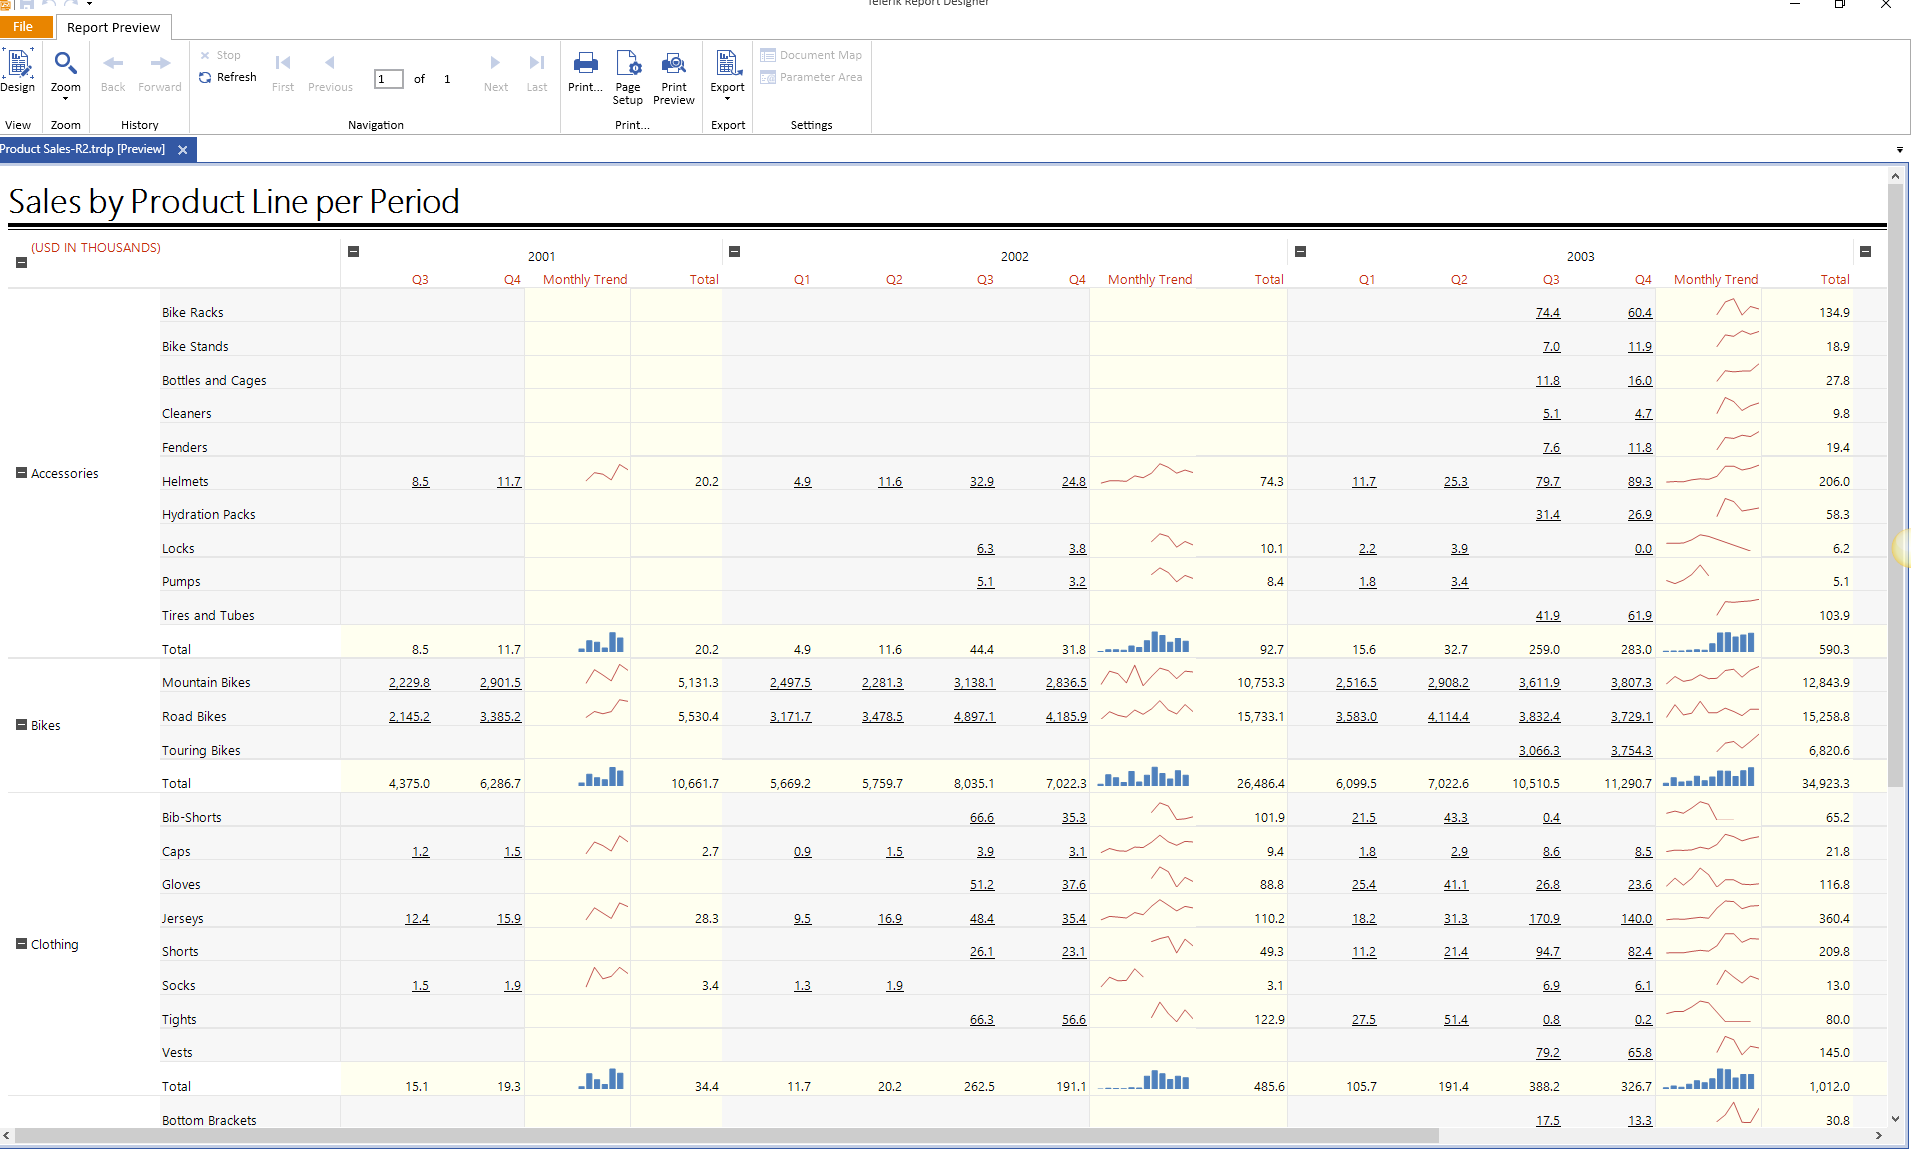
Task: Collapse the Accessories category group
Action: pos(21,473)
